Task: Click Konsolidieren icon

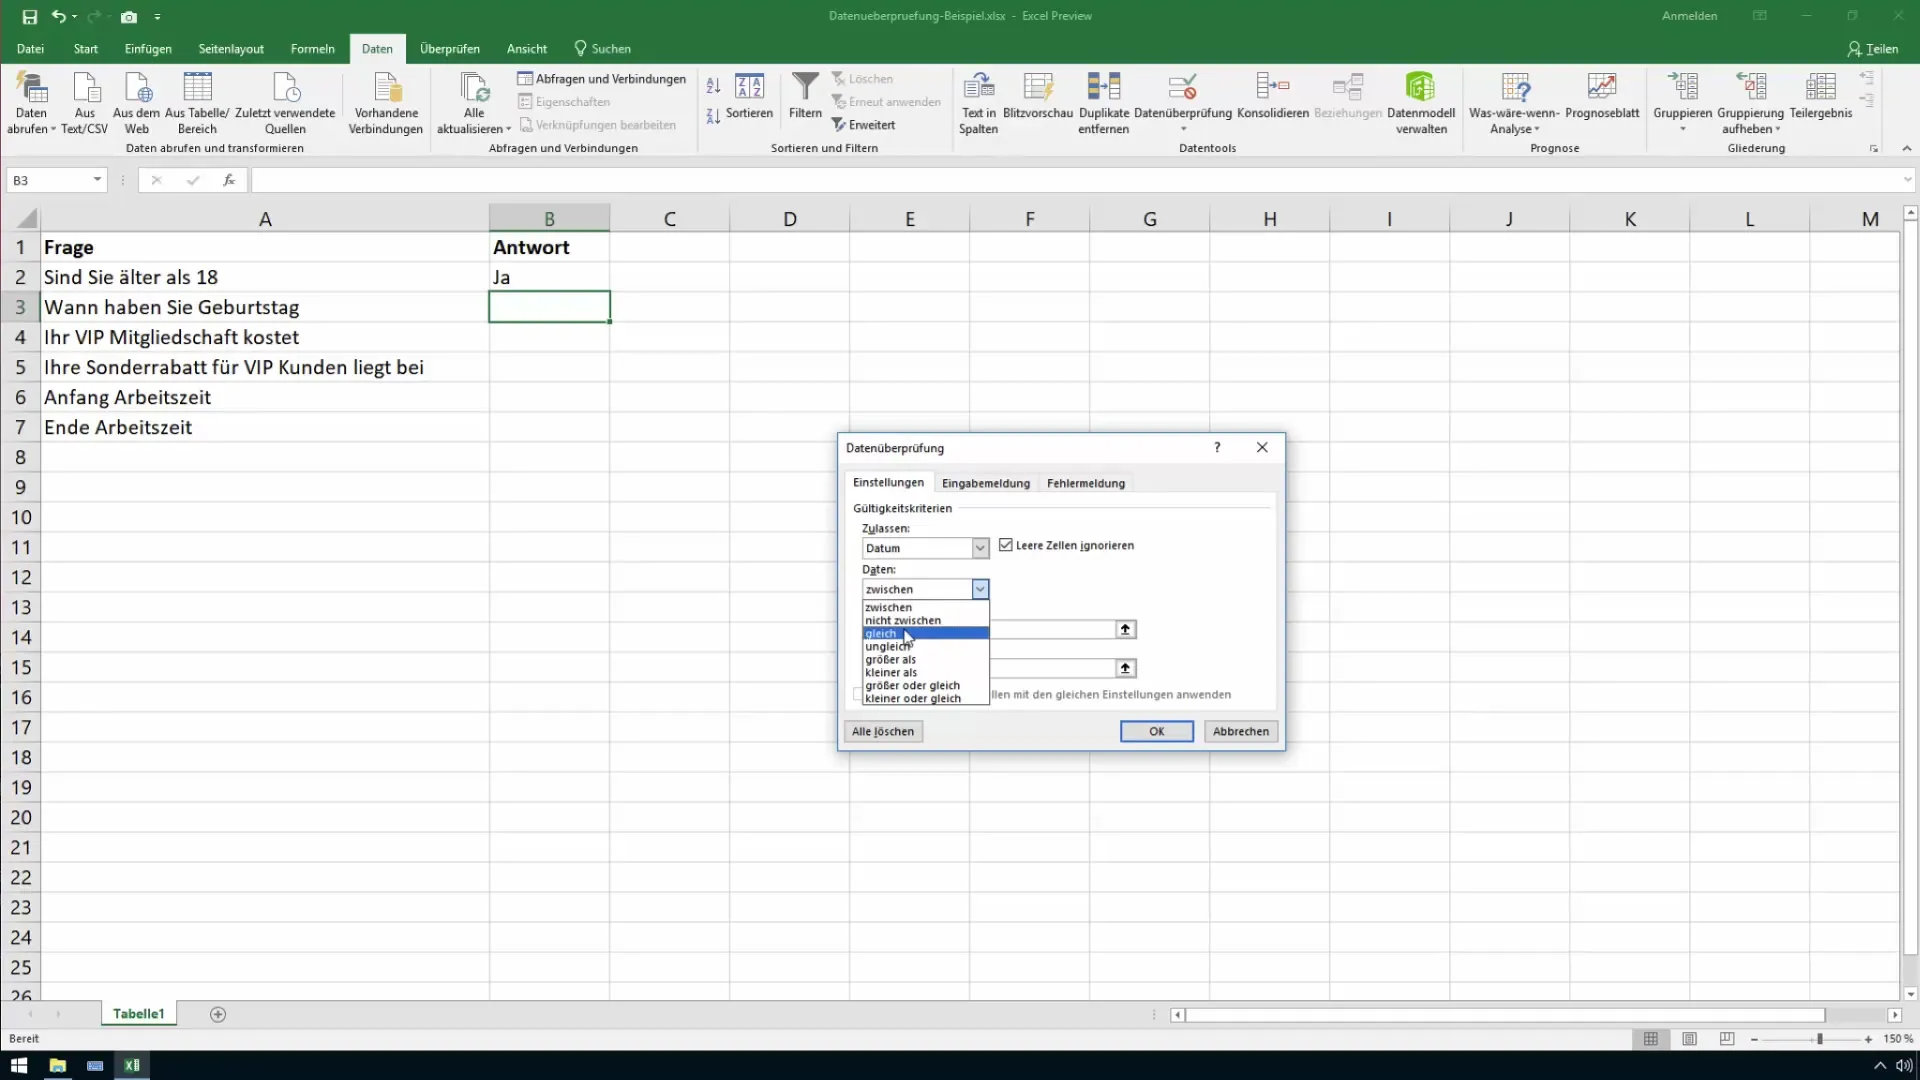Action: click(1273, 96)
